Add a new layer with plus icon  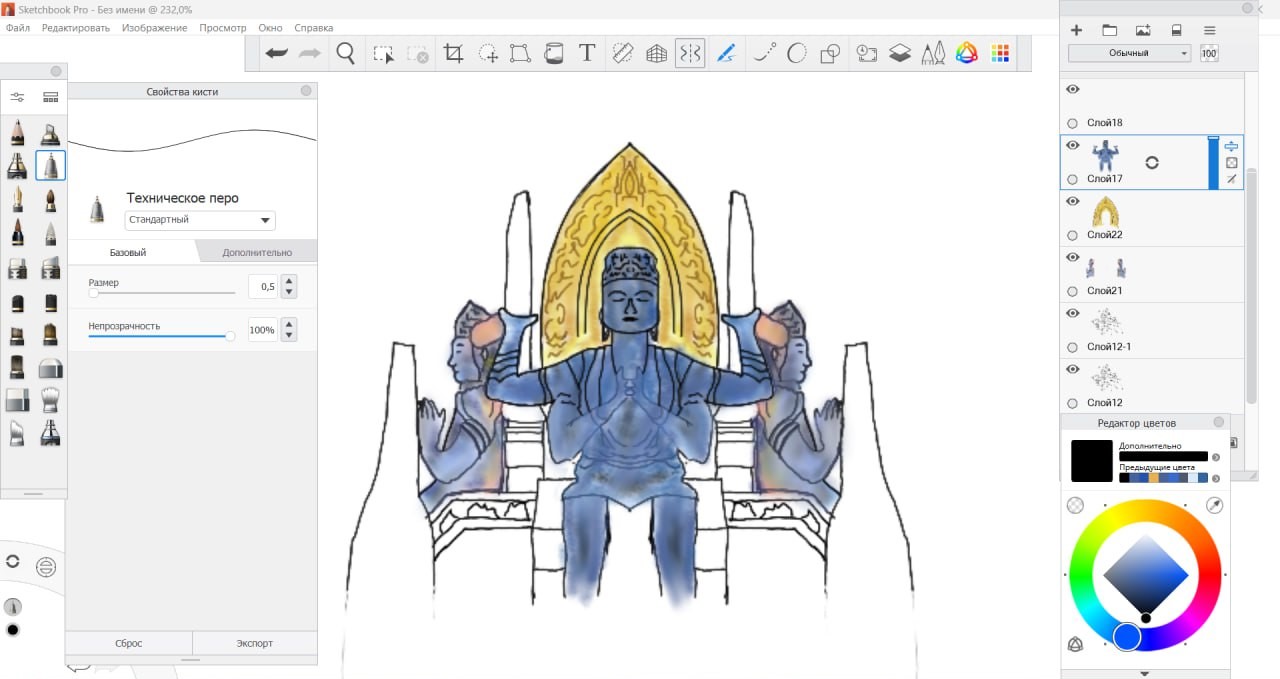pyautogui.click(x=1077, y=30)
